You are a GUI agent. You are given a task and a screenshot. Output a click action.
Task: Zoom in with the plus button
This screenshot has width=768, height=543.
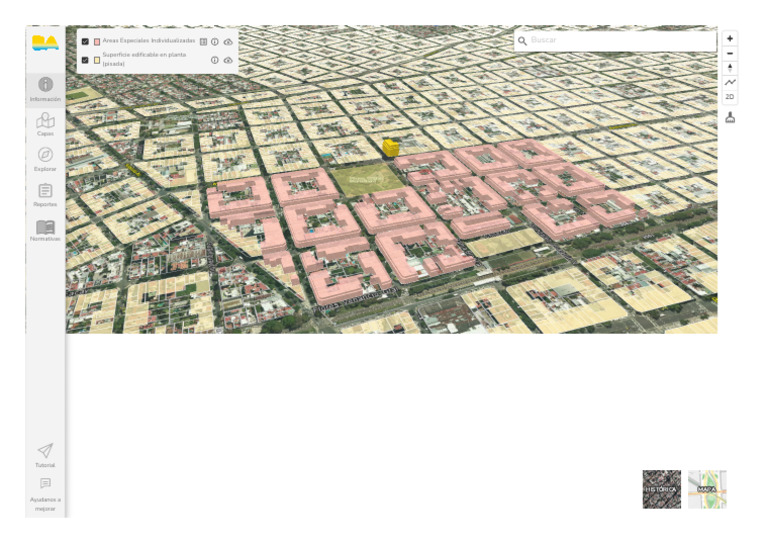point(730,39)
